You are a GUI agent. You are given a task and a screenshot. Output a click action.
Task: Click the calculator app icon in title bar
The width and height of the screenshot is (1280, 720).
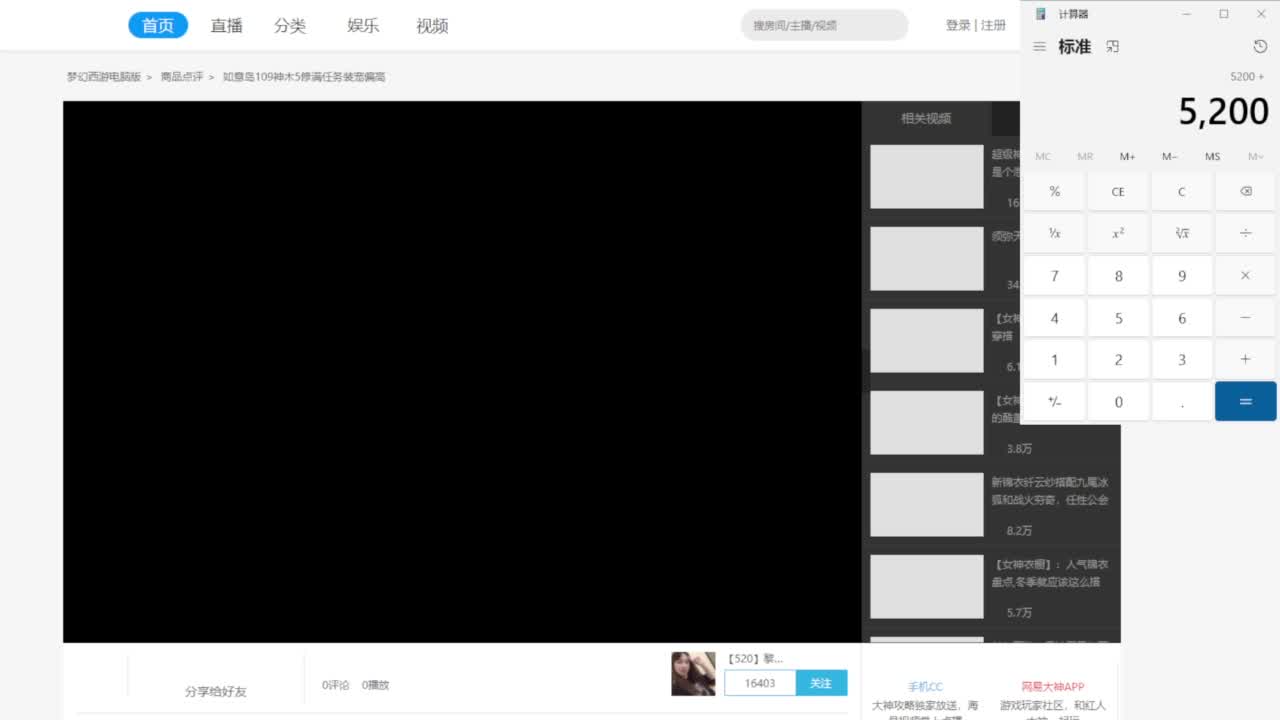[1040, 14]
